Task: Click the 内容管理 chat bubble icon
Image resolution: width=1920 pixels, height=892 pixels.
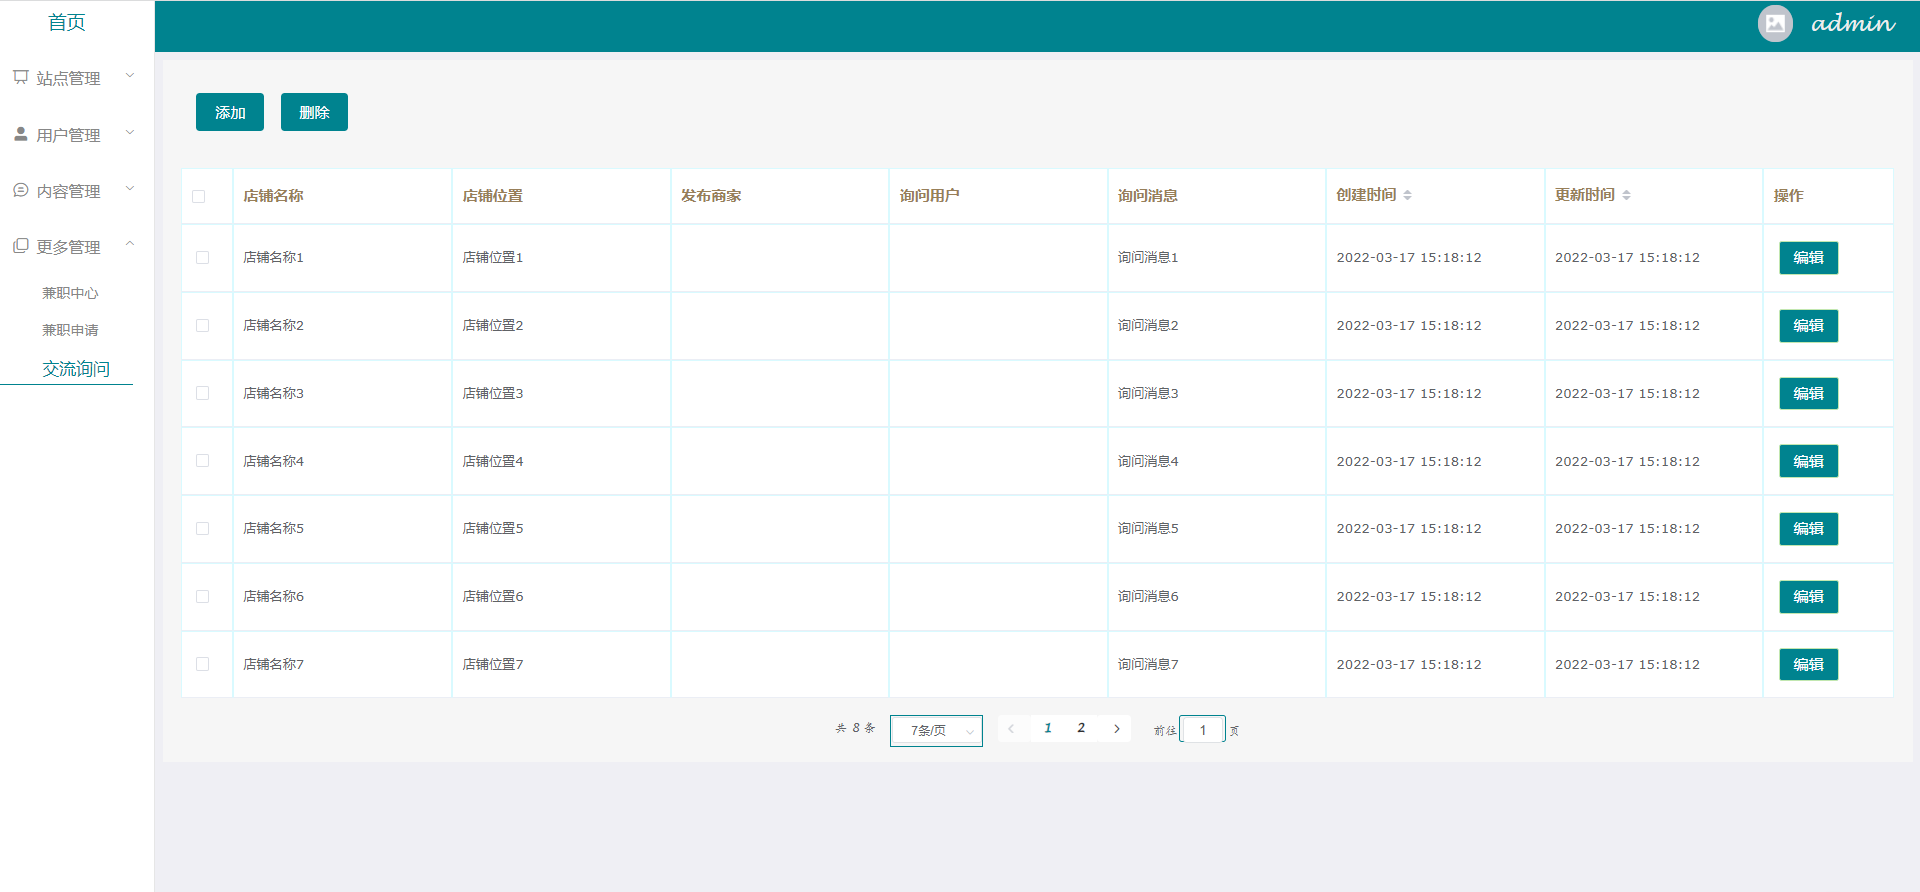Action: 20,190
